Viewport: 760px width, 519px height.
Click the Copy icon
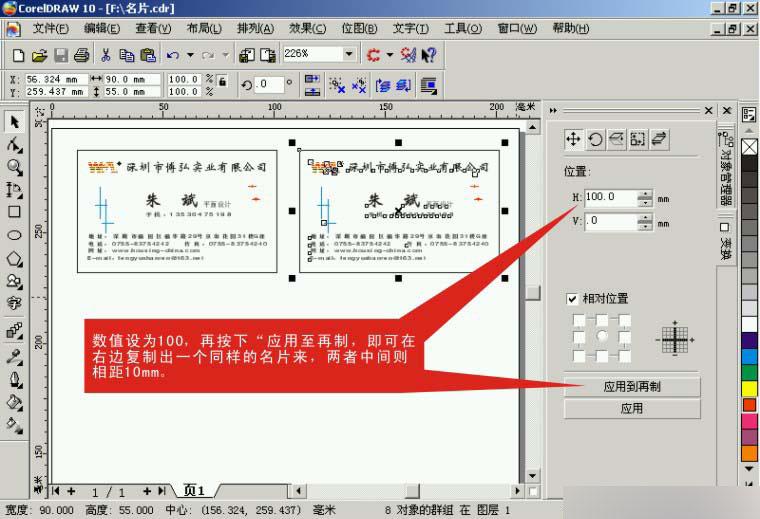127,55
